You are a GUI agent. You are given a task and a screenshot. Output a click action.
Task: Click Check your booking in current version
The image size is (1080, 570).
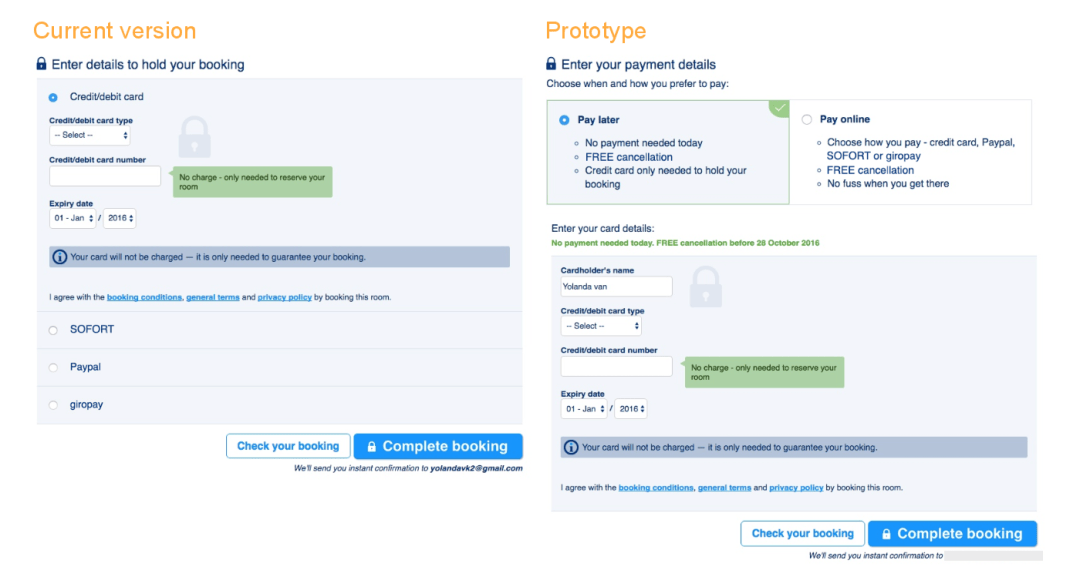(x=288, y=446)
